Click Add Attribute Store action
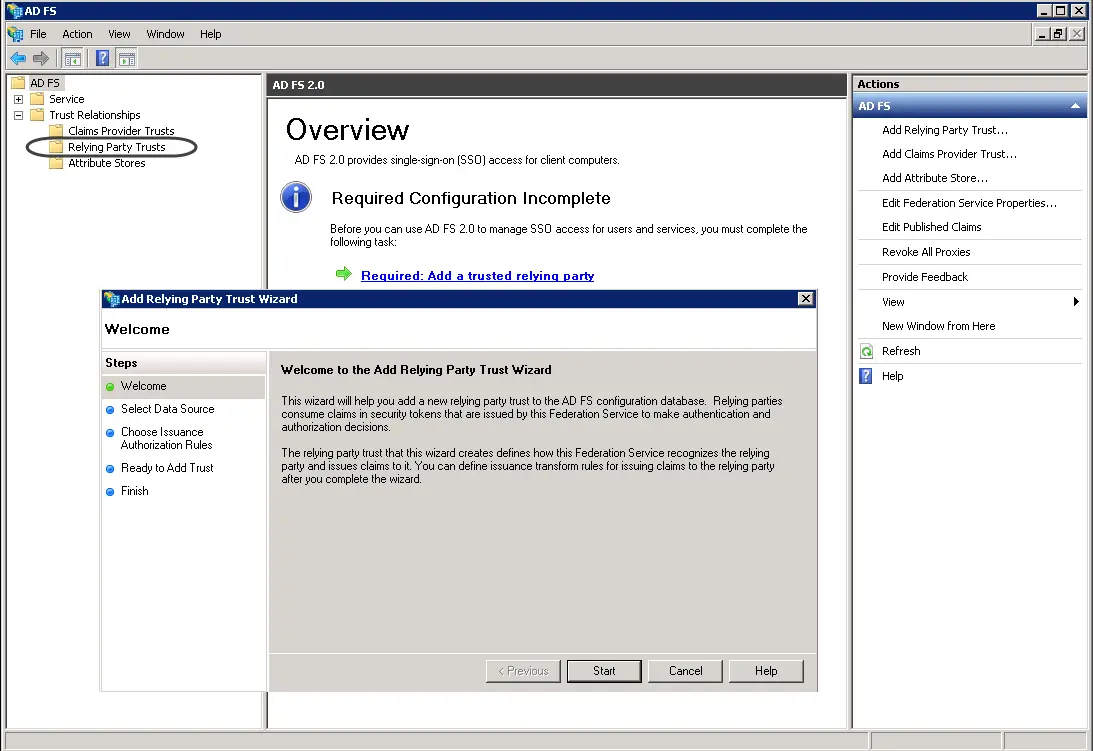This screenshot has width=1093, height=751. (934, 179)
